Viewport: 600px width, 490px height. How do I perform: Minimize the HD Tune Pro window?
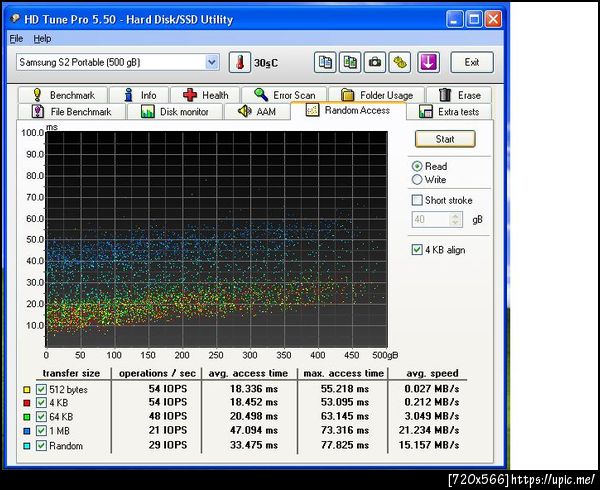click(x=455, y=19)
